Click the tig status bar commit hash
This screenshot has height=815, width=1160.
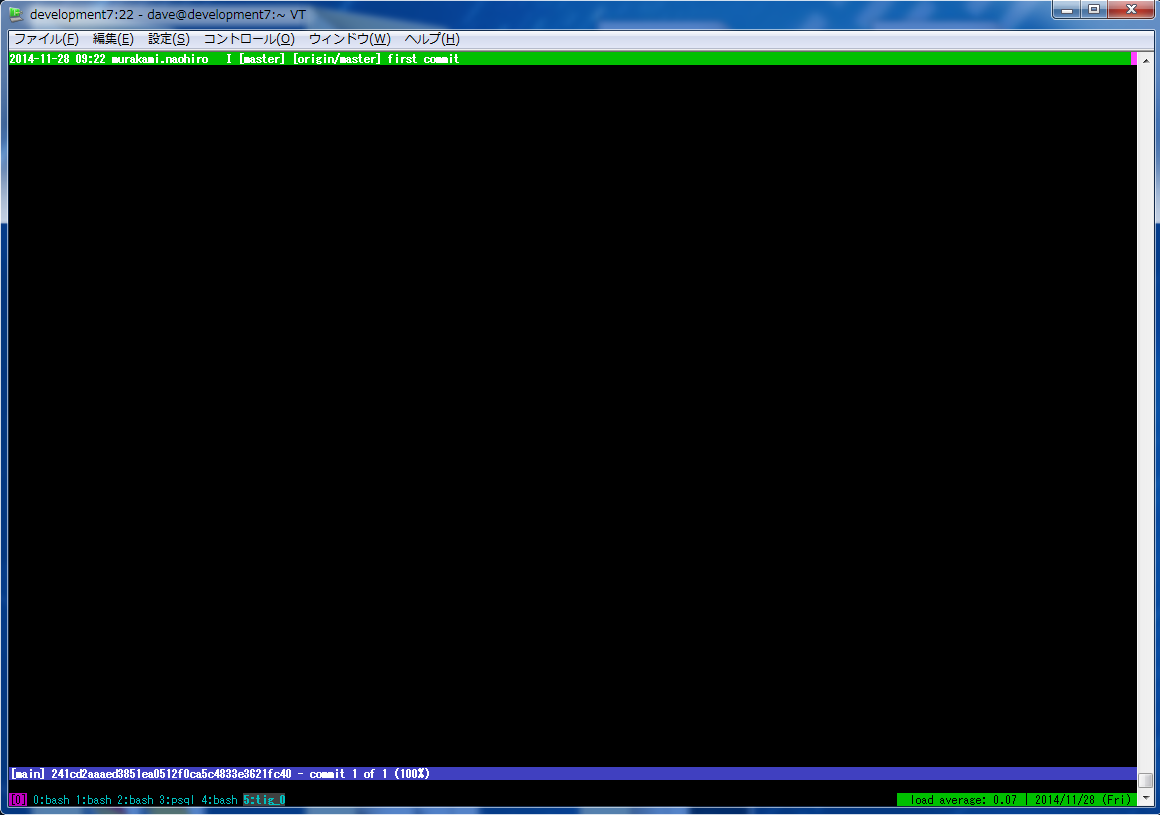click(171, 774)
